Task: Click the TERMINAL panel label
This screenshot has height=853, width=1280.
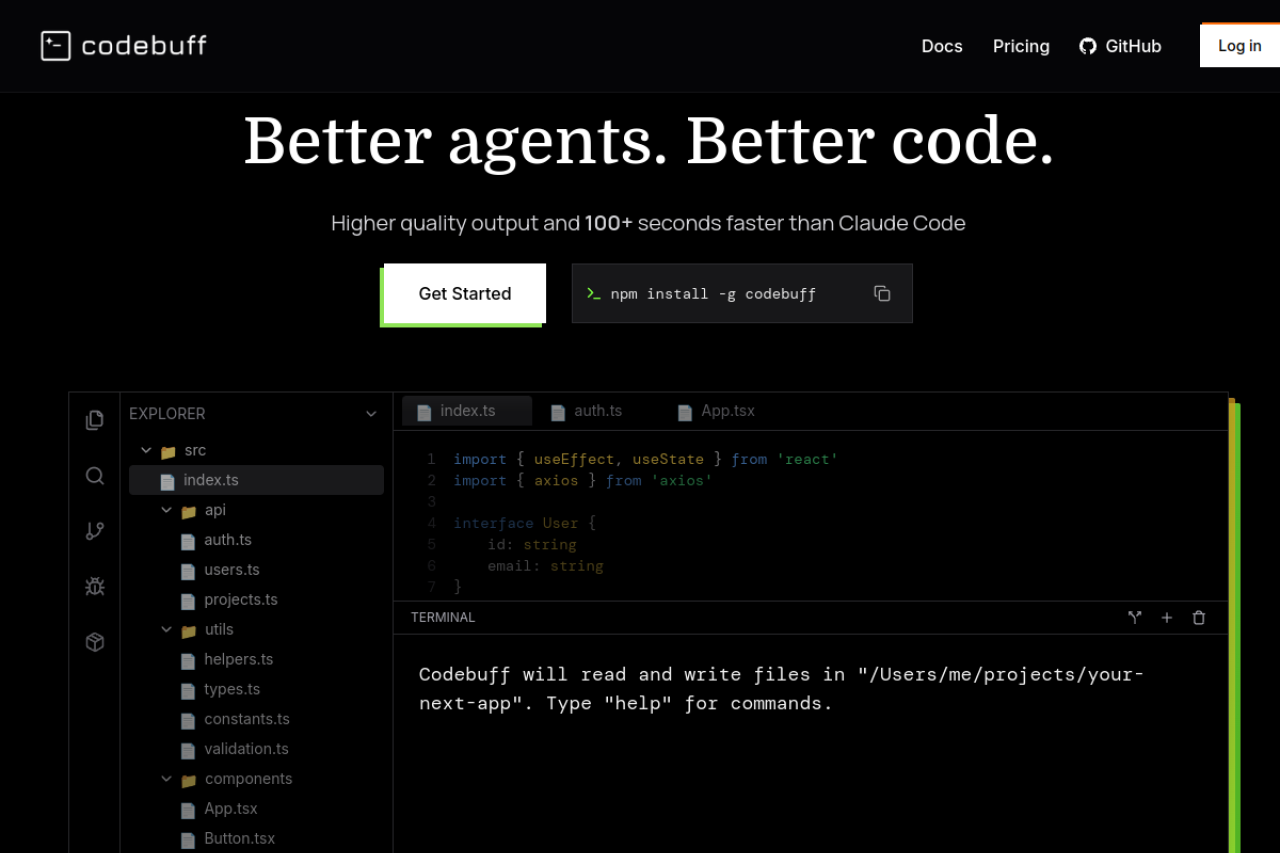Action: [443, 618]
